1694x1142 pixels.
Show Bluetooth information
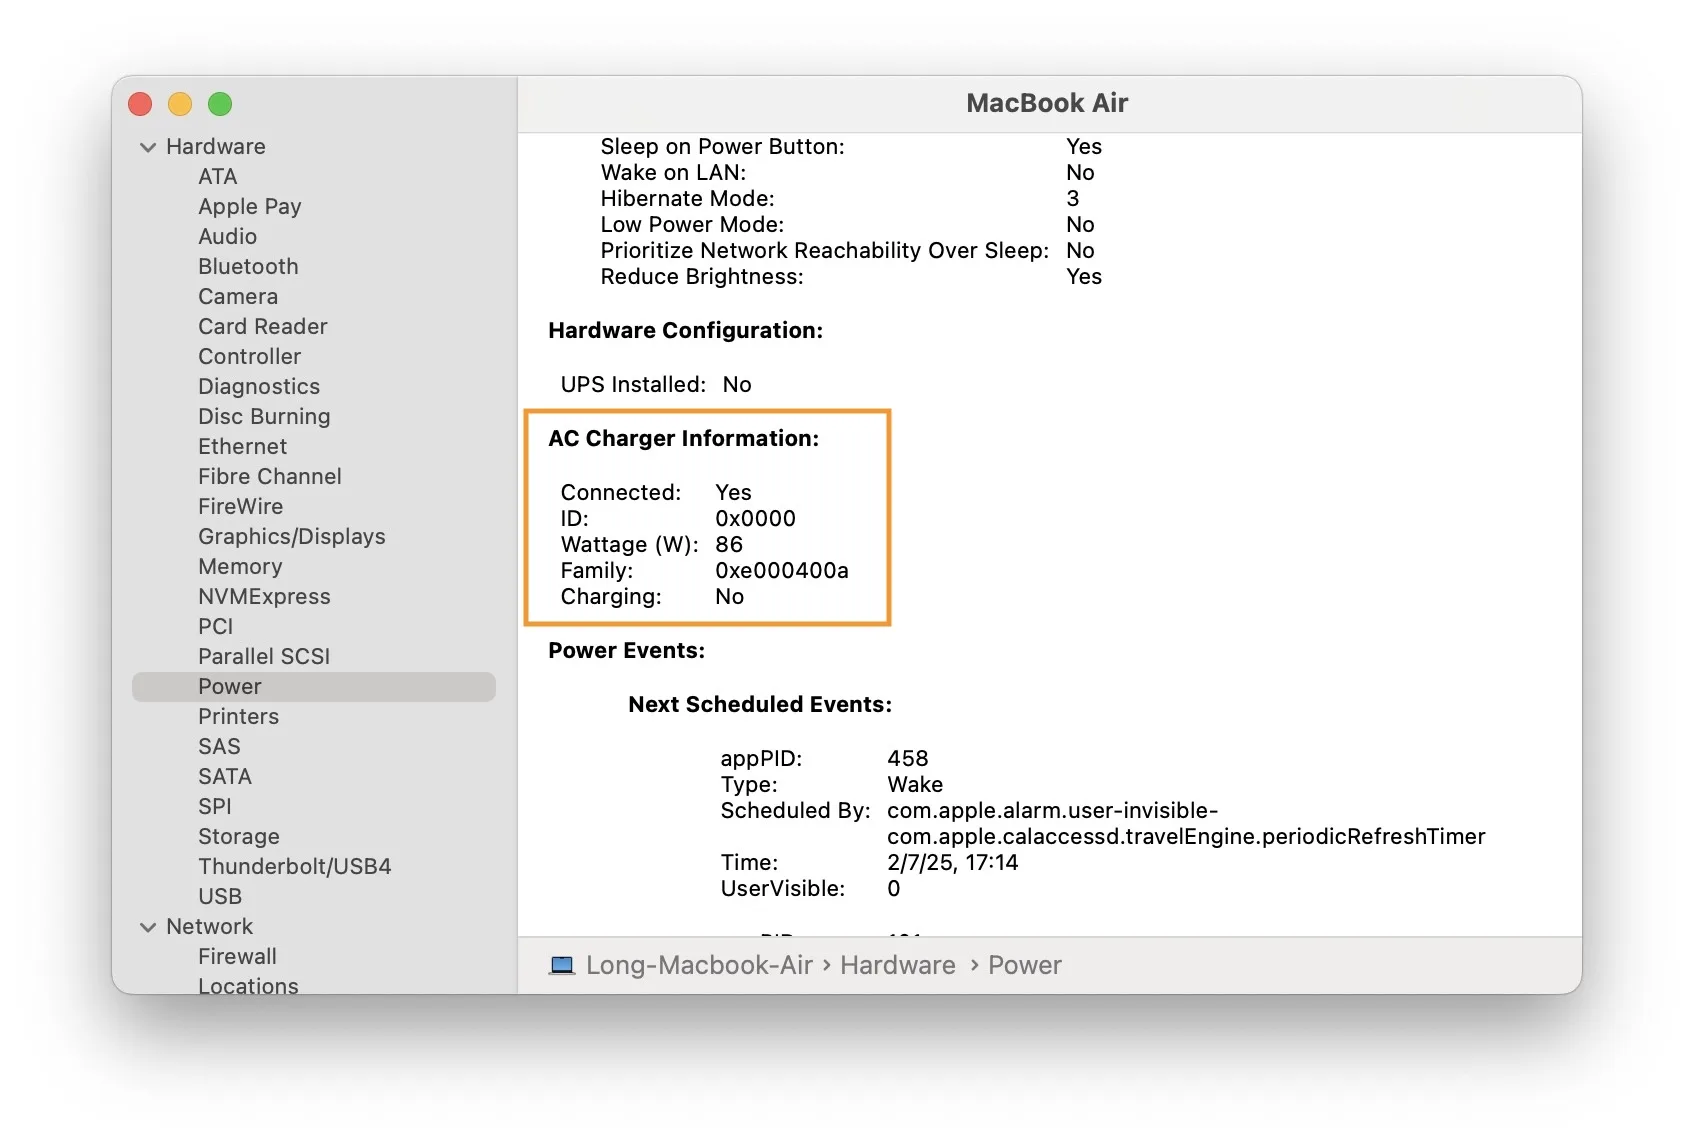(248, 267)
